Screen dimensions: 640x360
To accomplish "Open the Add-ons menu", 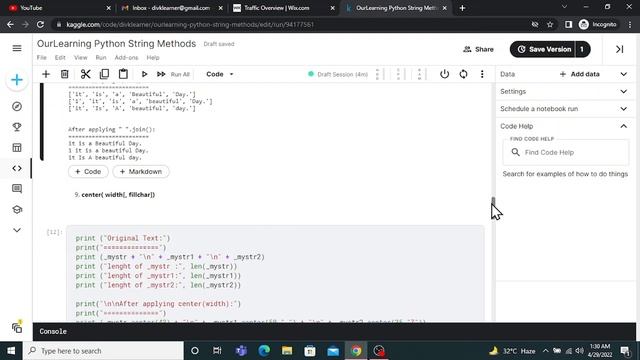I will pos(126,58).
